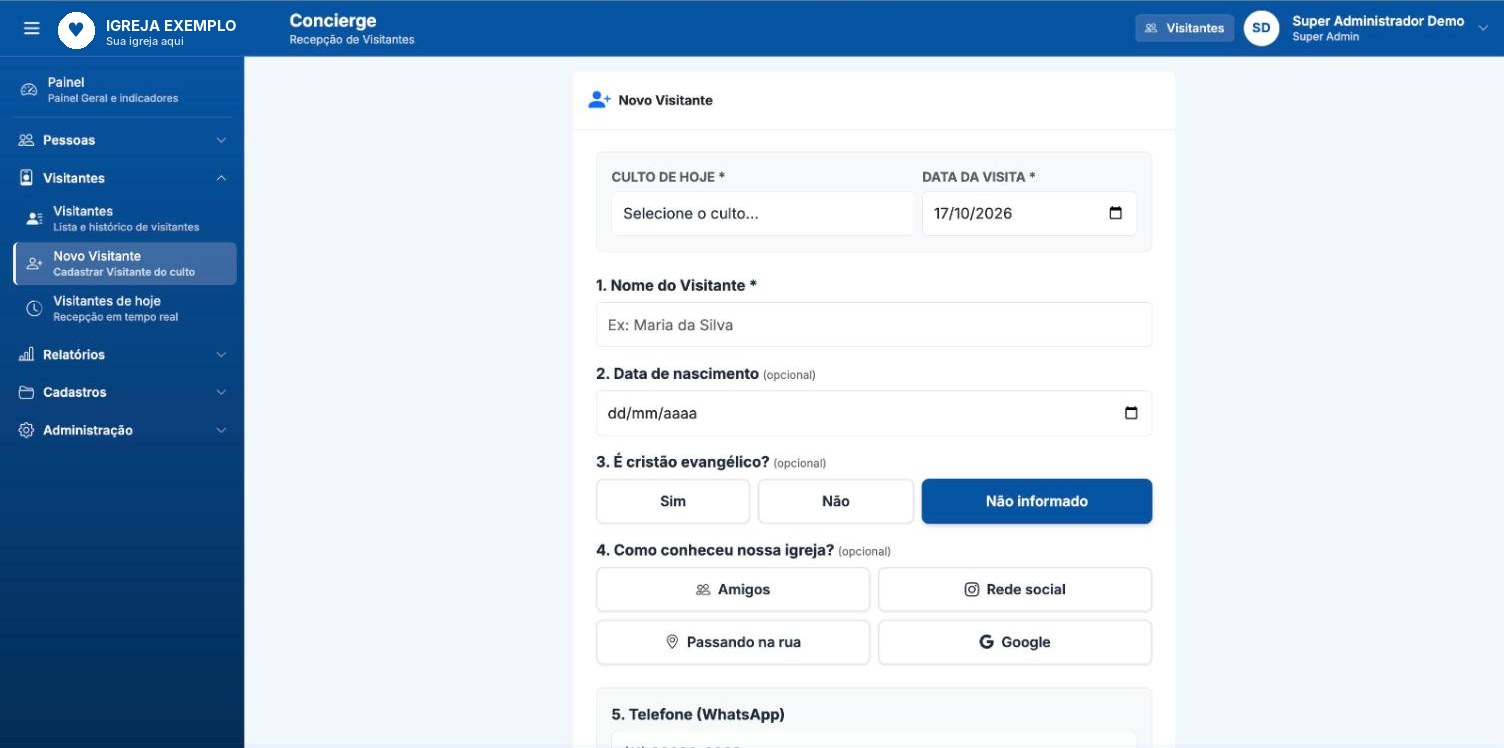Open calendar picker for Data da Visita
Screen dimensions: 1504x748
click(1116, 213)
